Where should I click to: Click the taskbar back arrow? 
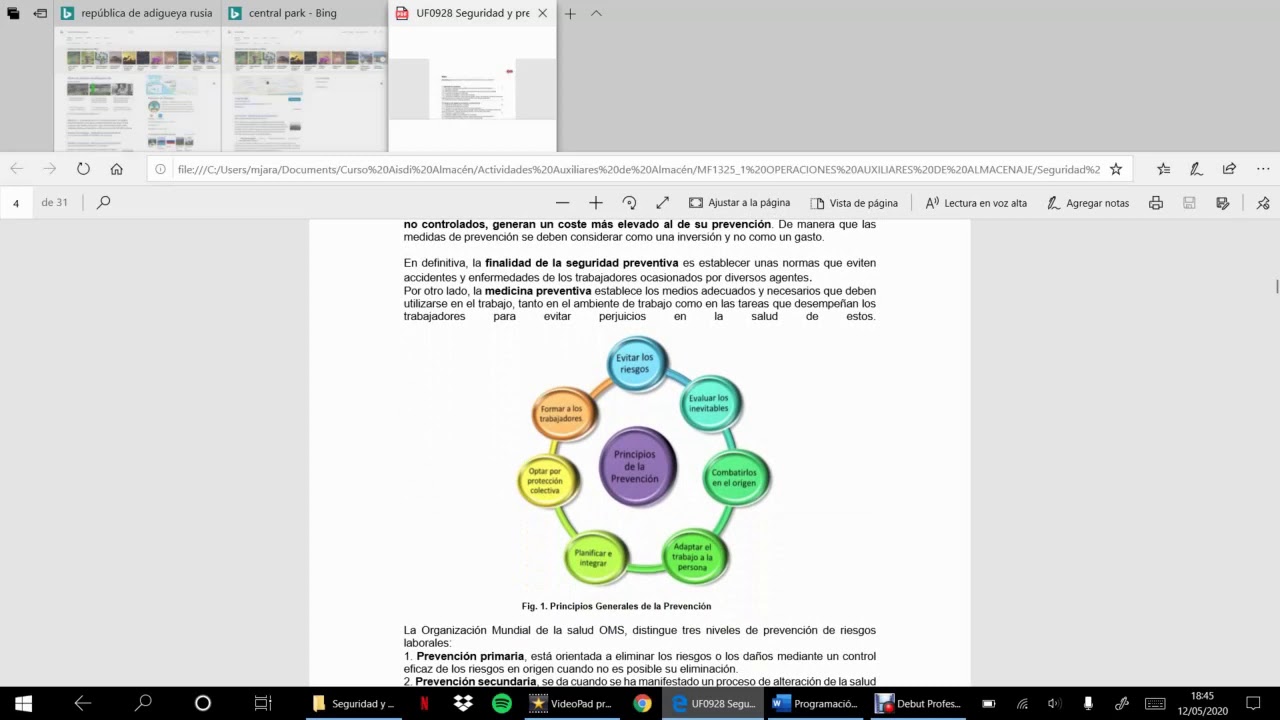(x=83, y=703)
